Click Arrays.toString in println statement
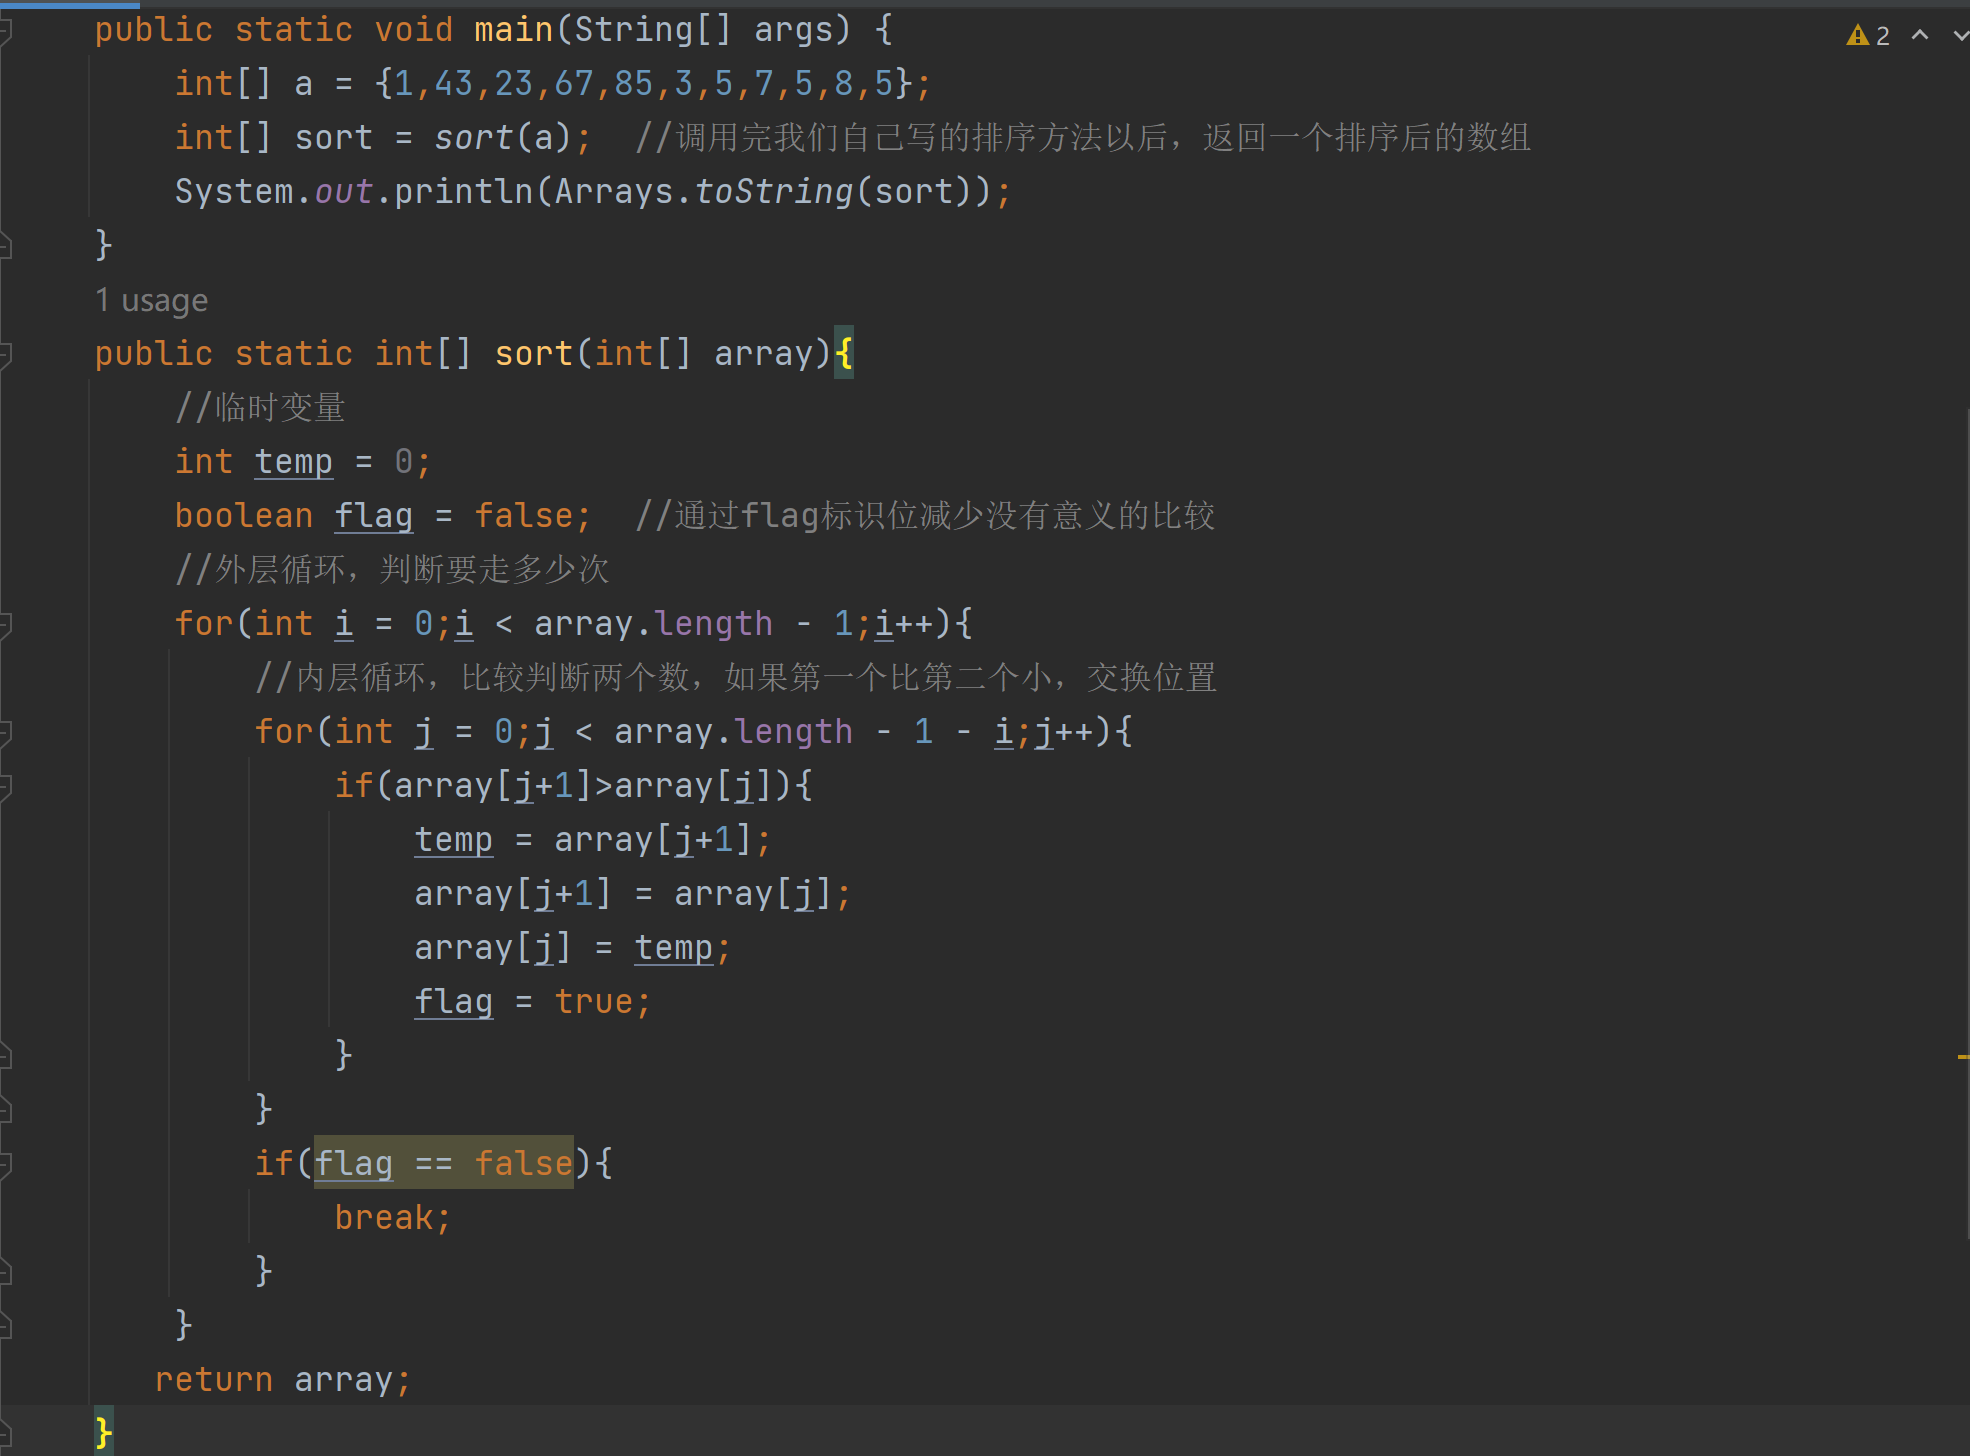 [x=703, y=192]
